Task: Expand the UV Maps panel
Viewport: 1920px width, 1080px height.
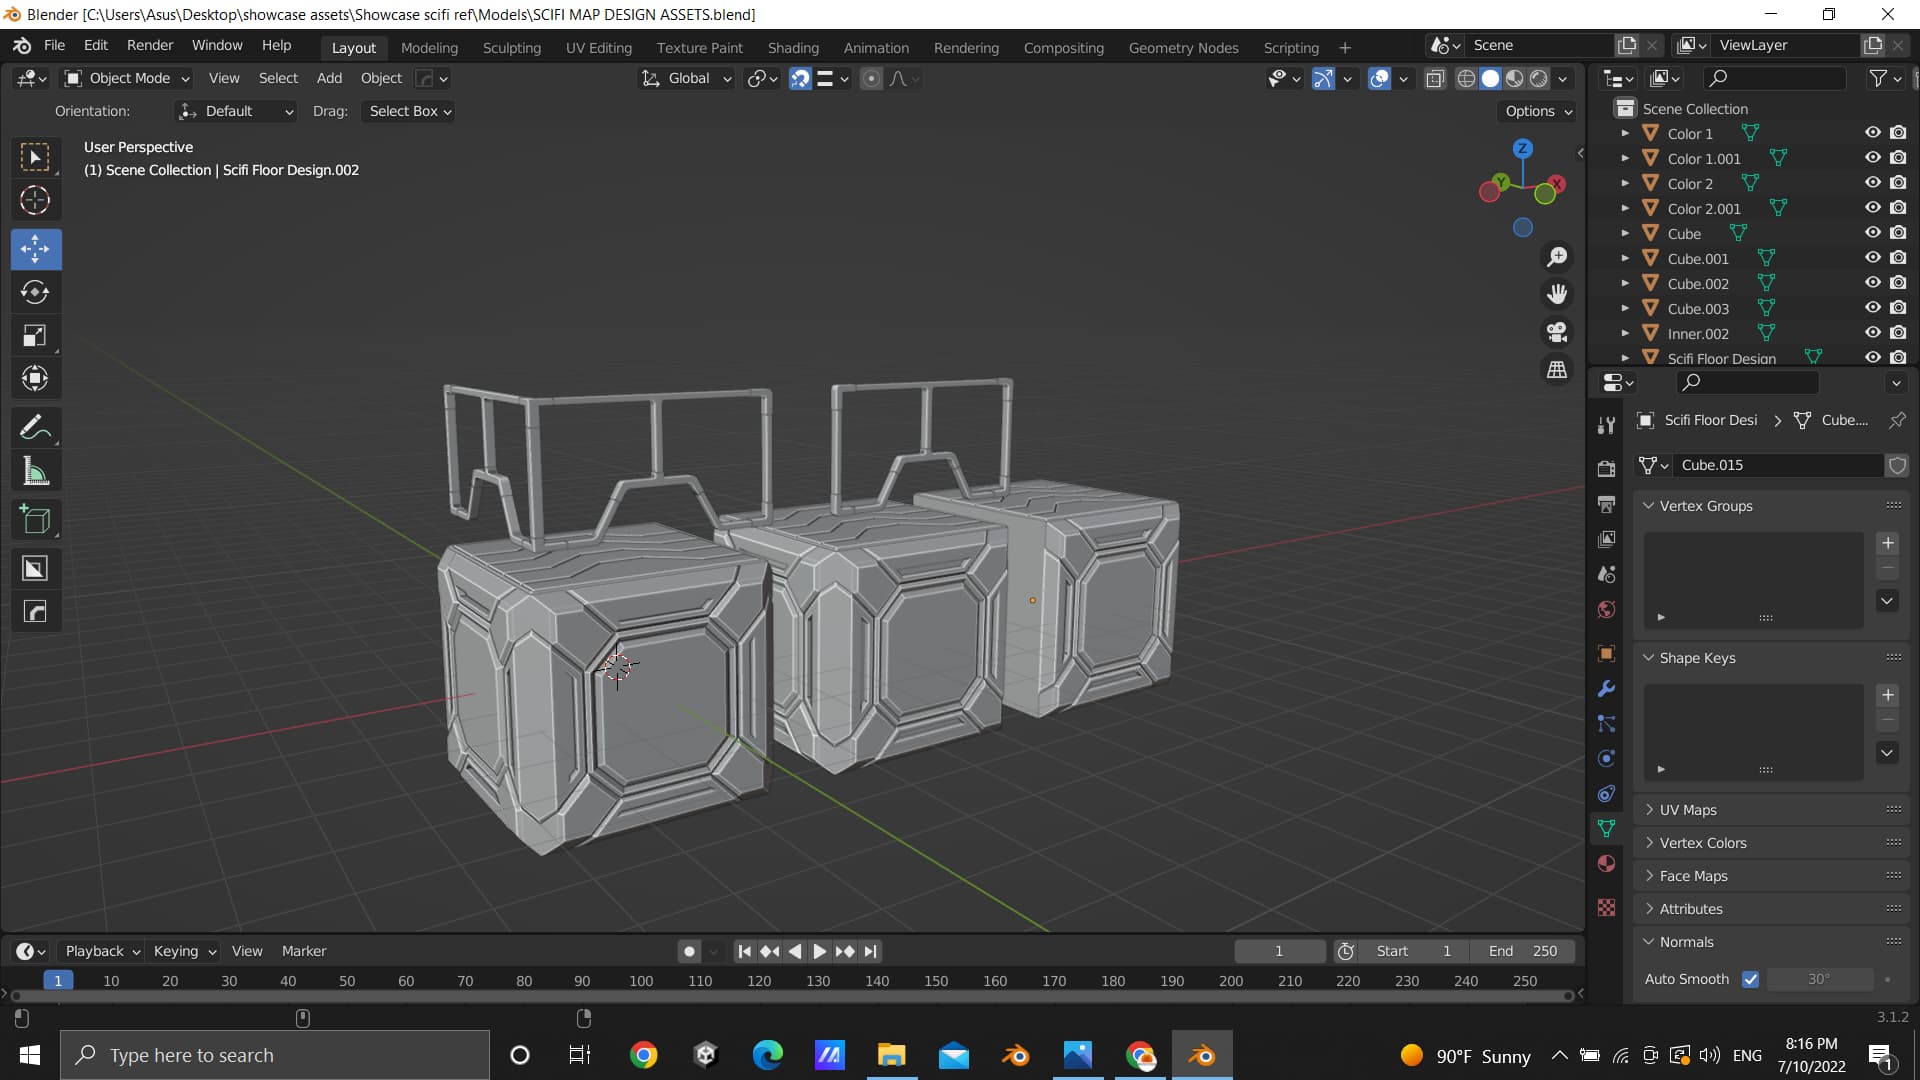Action: pos(1688,809)
